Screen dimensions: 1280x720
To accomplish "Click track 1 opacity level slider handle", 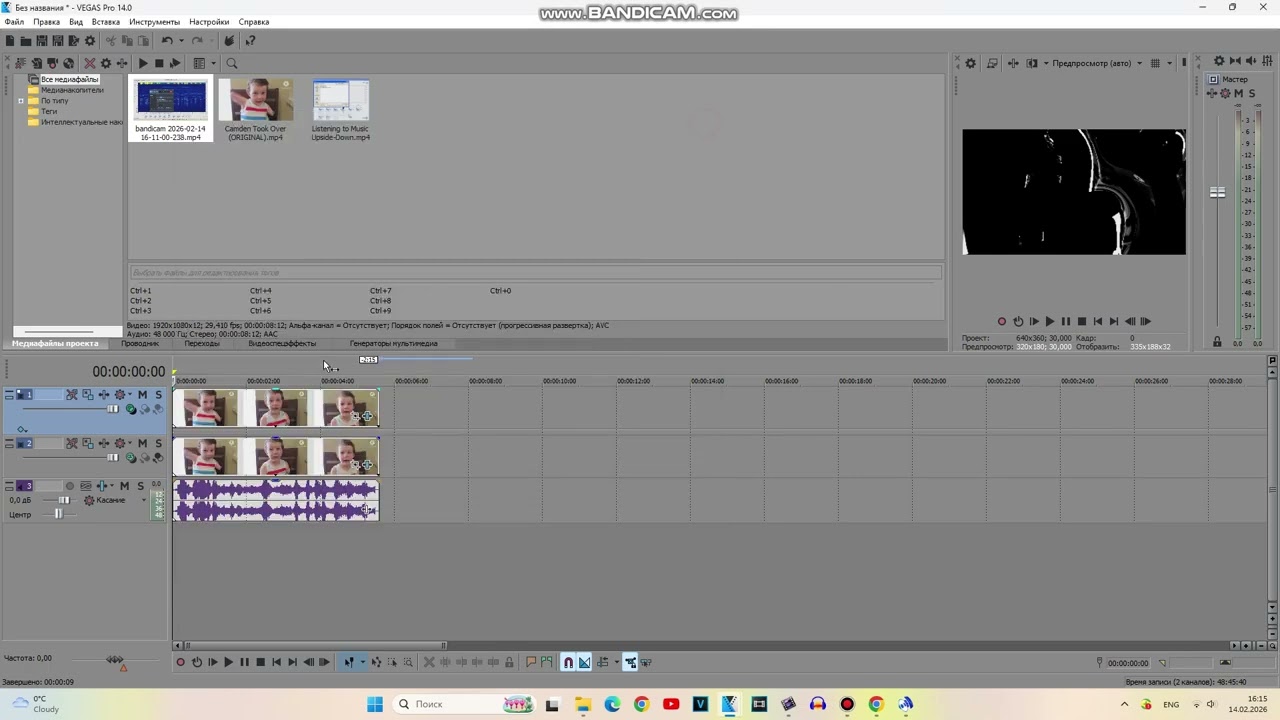I will [113, 409].
